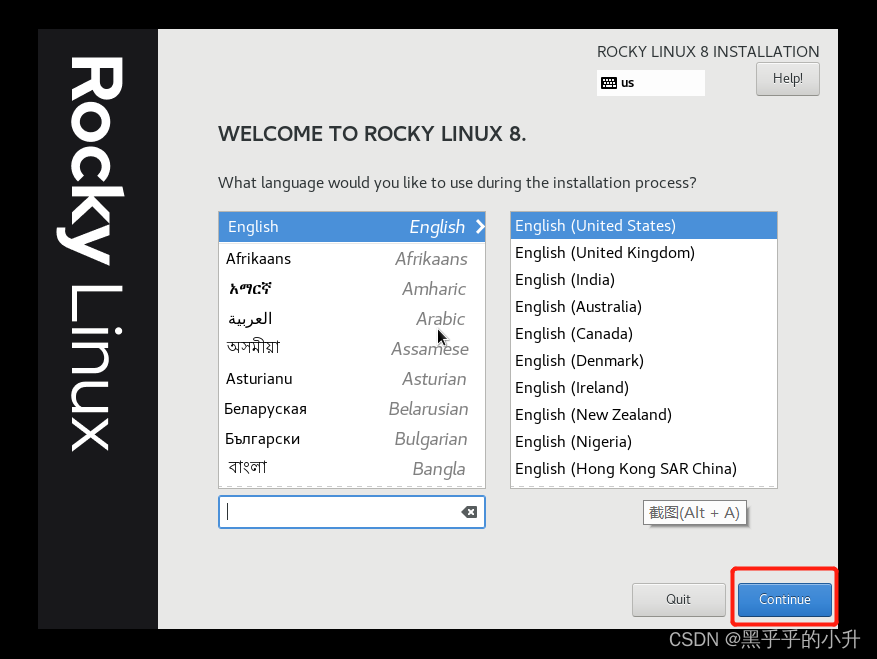Select Afrikaans in the language list
Screen dimensions: 877x659
click(x=352, y=258)
